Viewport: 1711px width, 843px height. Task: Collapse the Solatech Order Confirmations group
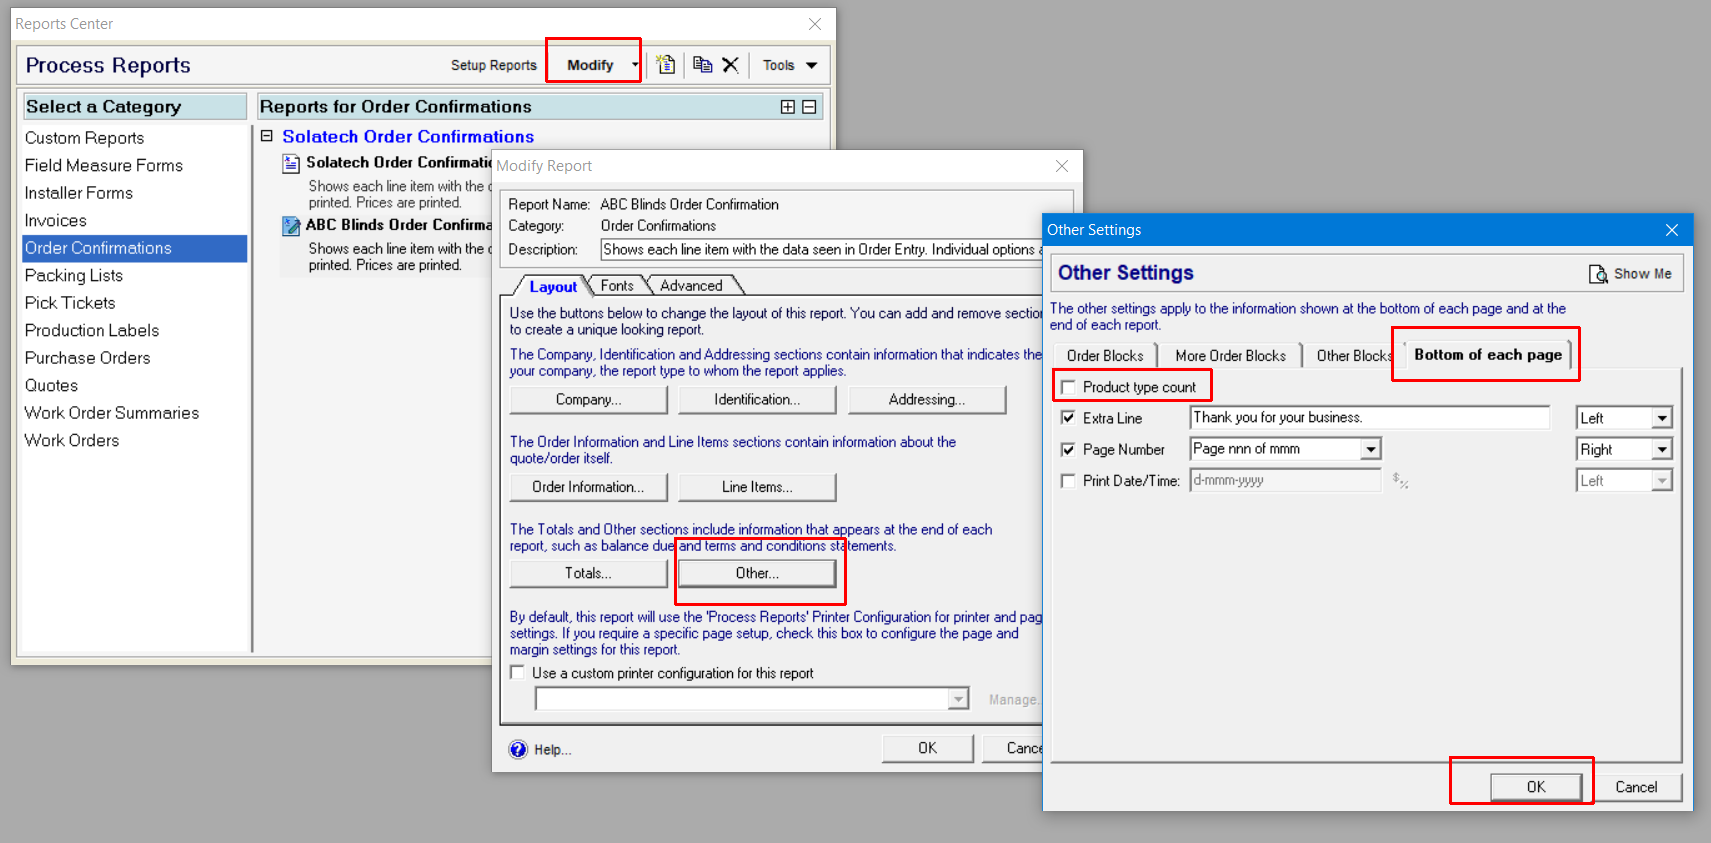pyautogui.click(x=267, y=136)
